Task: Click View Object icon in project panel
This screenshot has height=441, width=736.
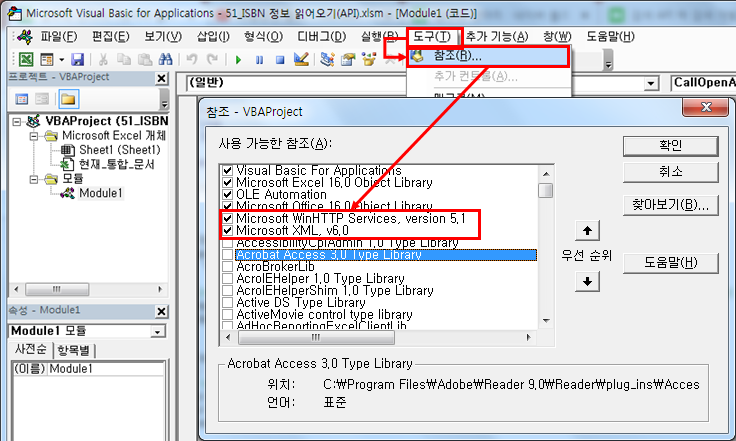Action: click(42, 99)
